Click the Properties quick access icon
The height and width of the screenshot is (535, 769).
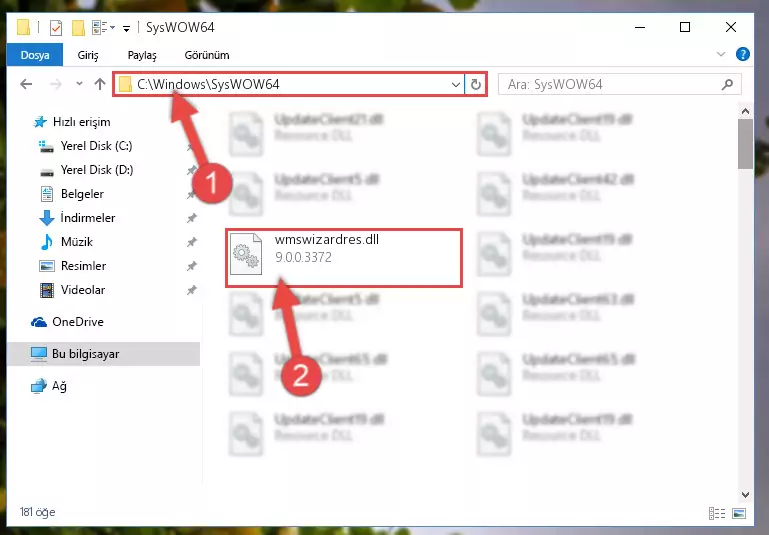coord(56,27)
